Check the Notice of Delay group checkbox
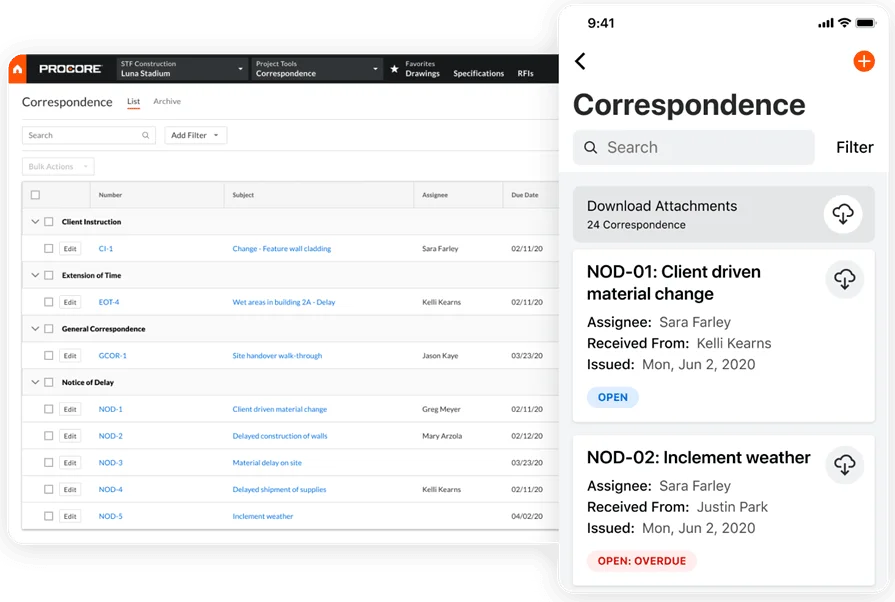The image size is (895, 602). (x=49, y=382)
